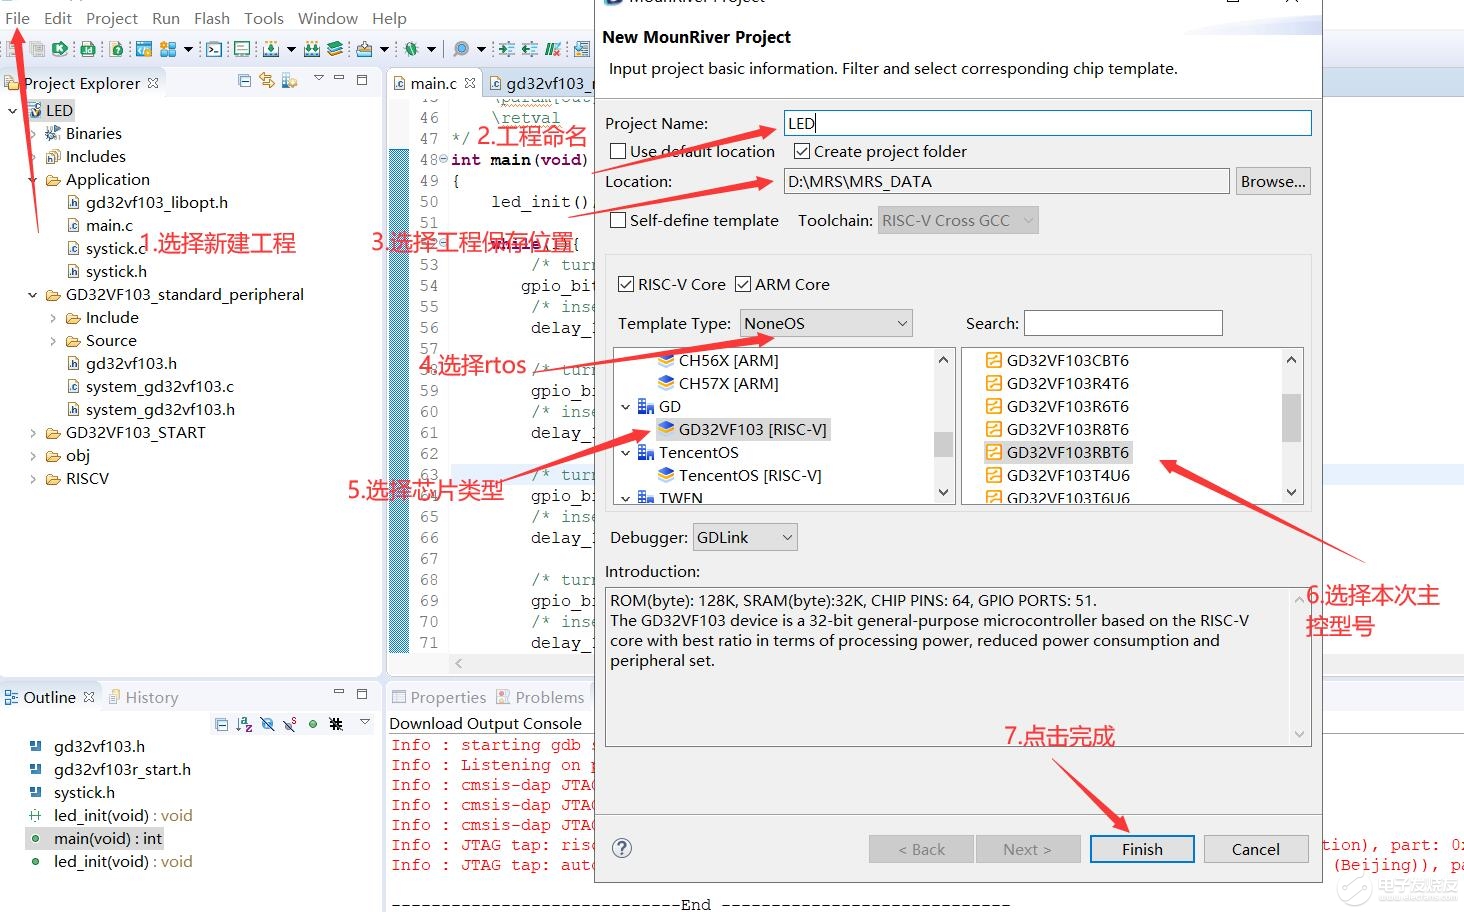Collapse the GD vendor tree node
Image resolution: width=1464 pixels, height=912 pixels.
[x=626, y=407]
